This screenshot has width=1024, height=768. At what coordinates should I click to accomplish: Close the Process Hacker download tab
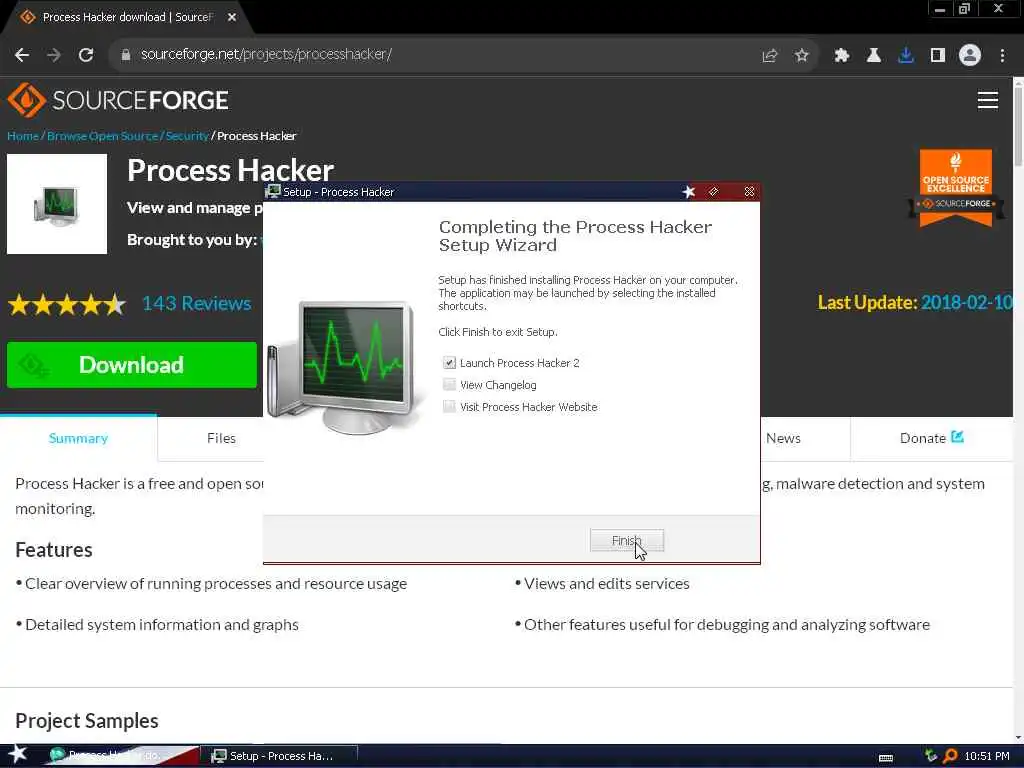[x=232, y=18]
